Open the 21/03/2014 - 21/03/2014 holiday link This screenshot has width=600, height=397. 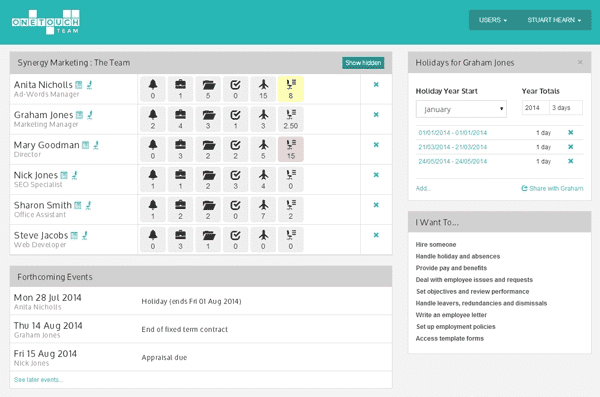coord(453,147)
